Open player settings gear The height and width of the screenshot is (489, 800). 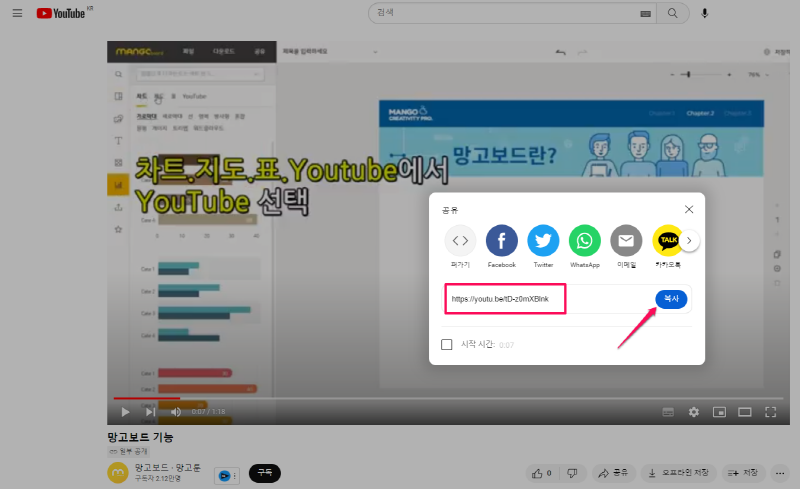694,412
